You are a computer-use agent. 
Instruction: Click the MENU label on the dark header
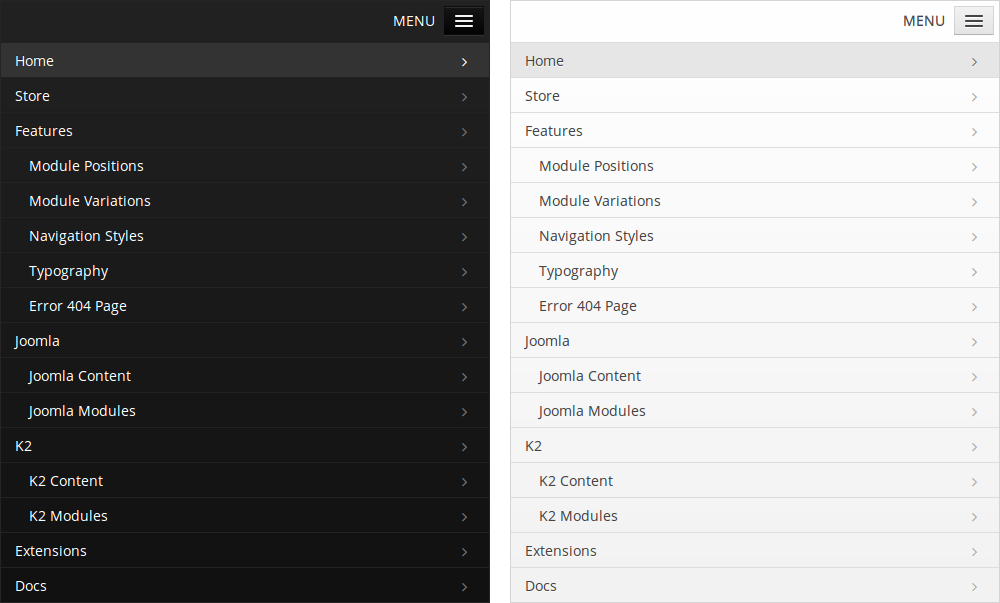pyautogui.click(x=413, y=20)
